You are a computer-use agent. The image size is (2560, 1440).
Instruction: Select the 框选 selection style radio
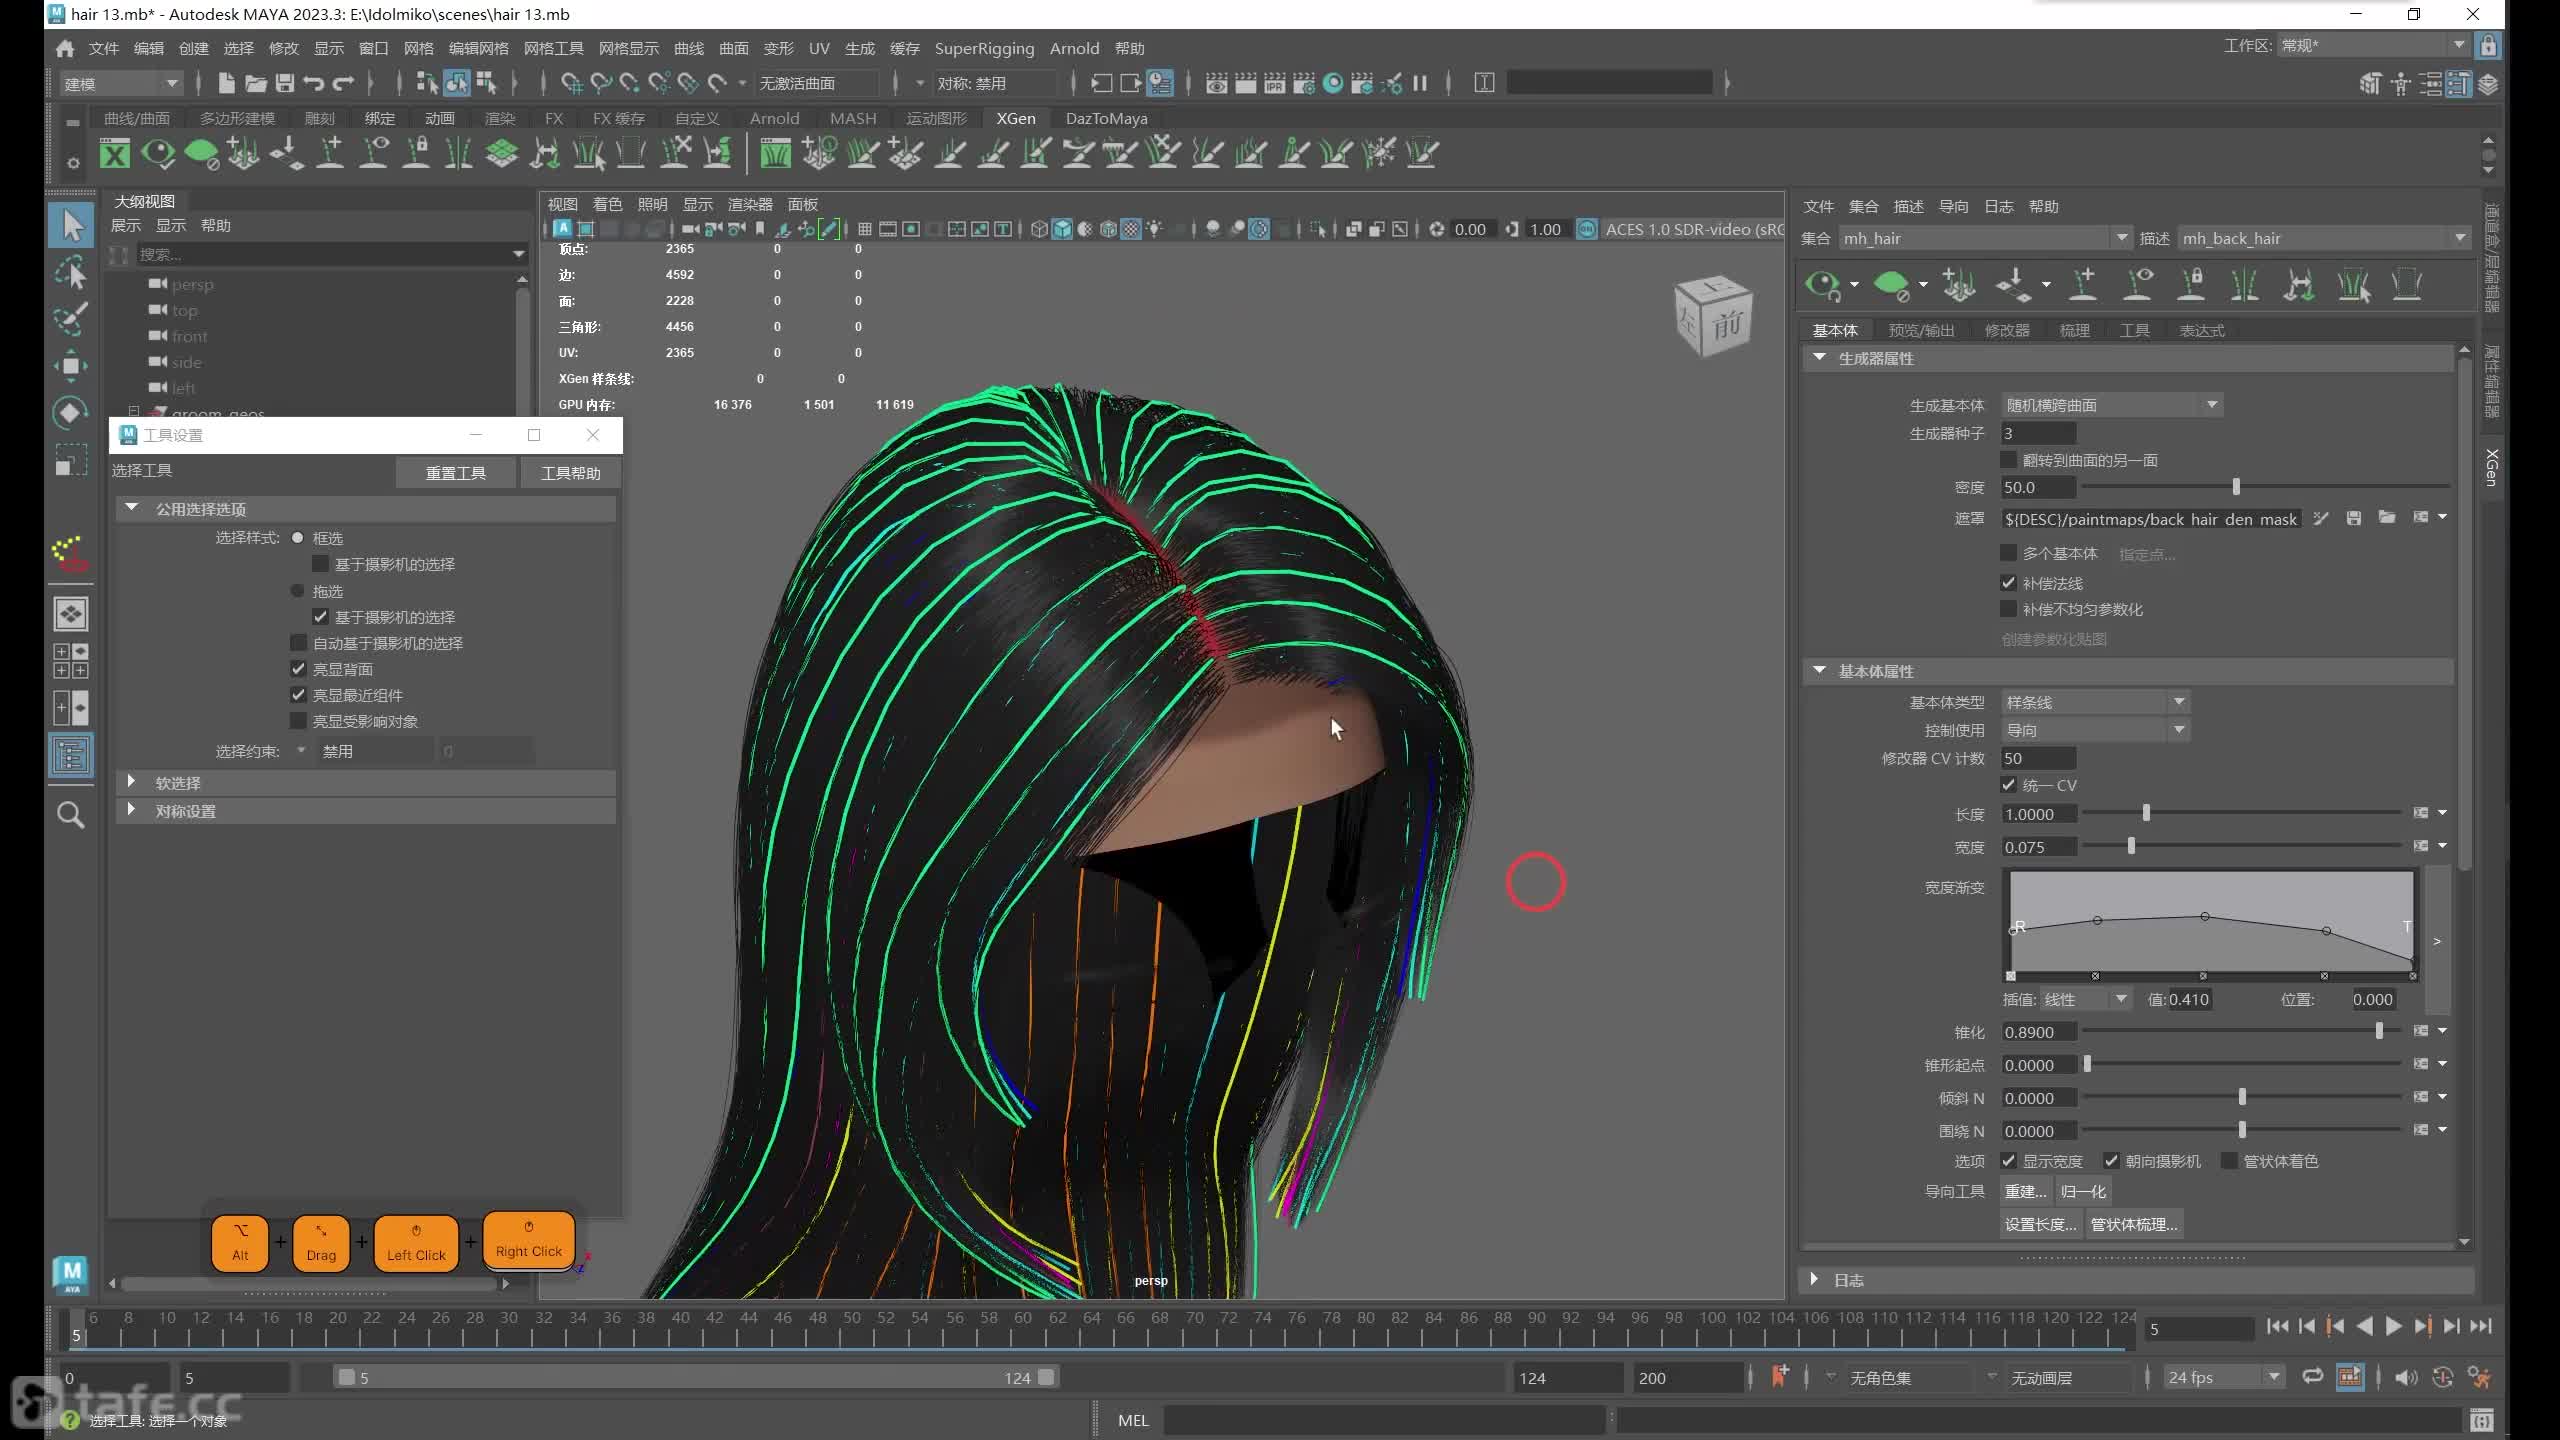tap(297, 538)
